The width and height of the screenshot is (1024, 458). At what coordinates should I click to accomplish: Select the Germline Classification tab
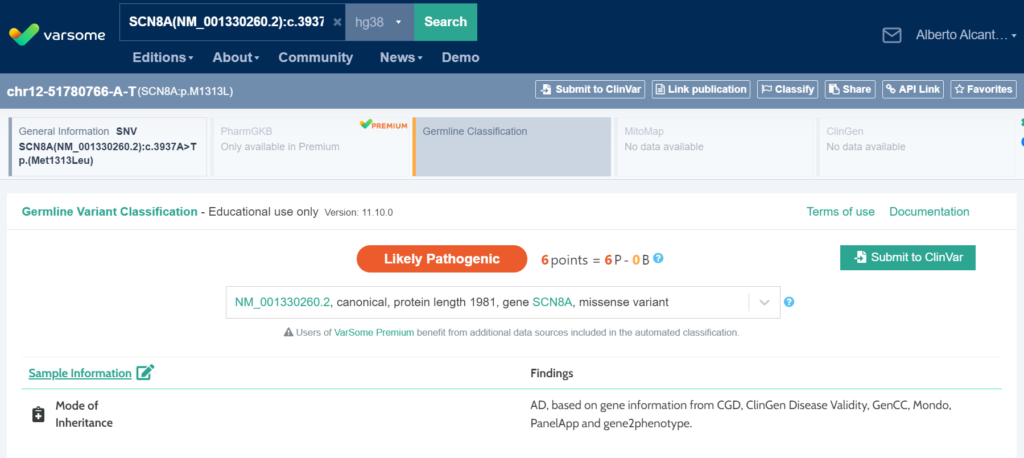pos(511,146)
